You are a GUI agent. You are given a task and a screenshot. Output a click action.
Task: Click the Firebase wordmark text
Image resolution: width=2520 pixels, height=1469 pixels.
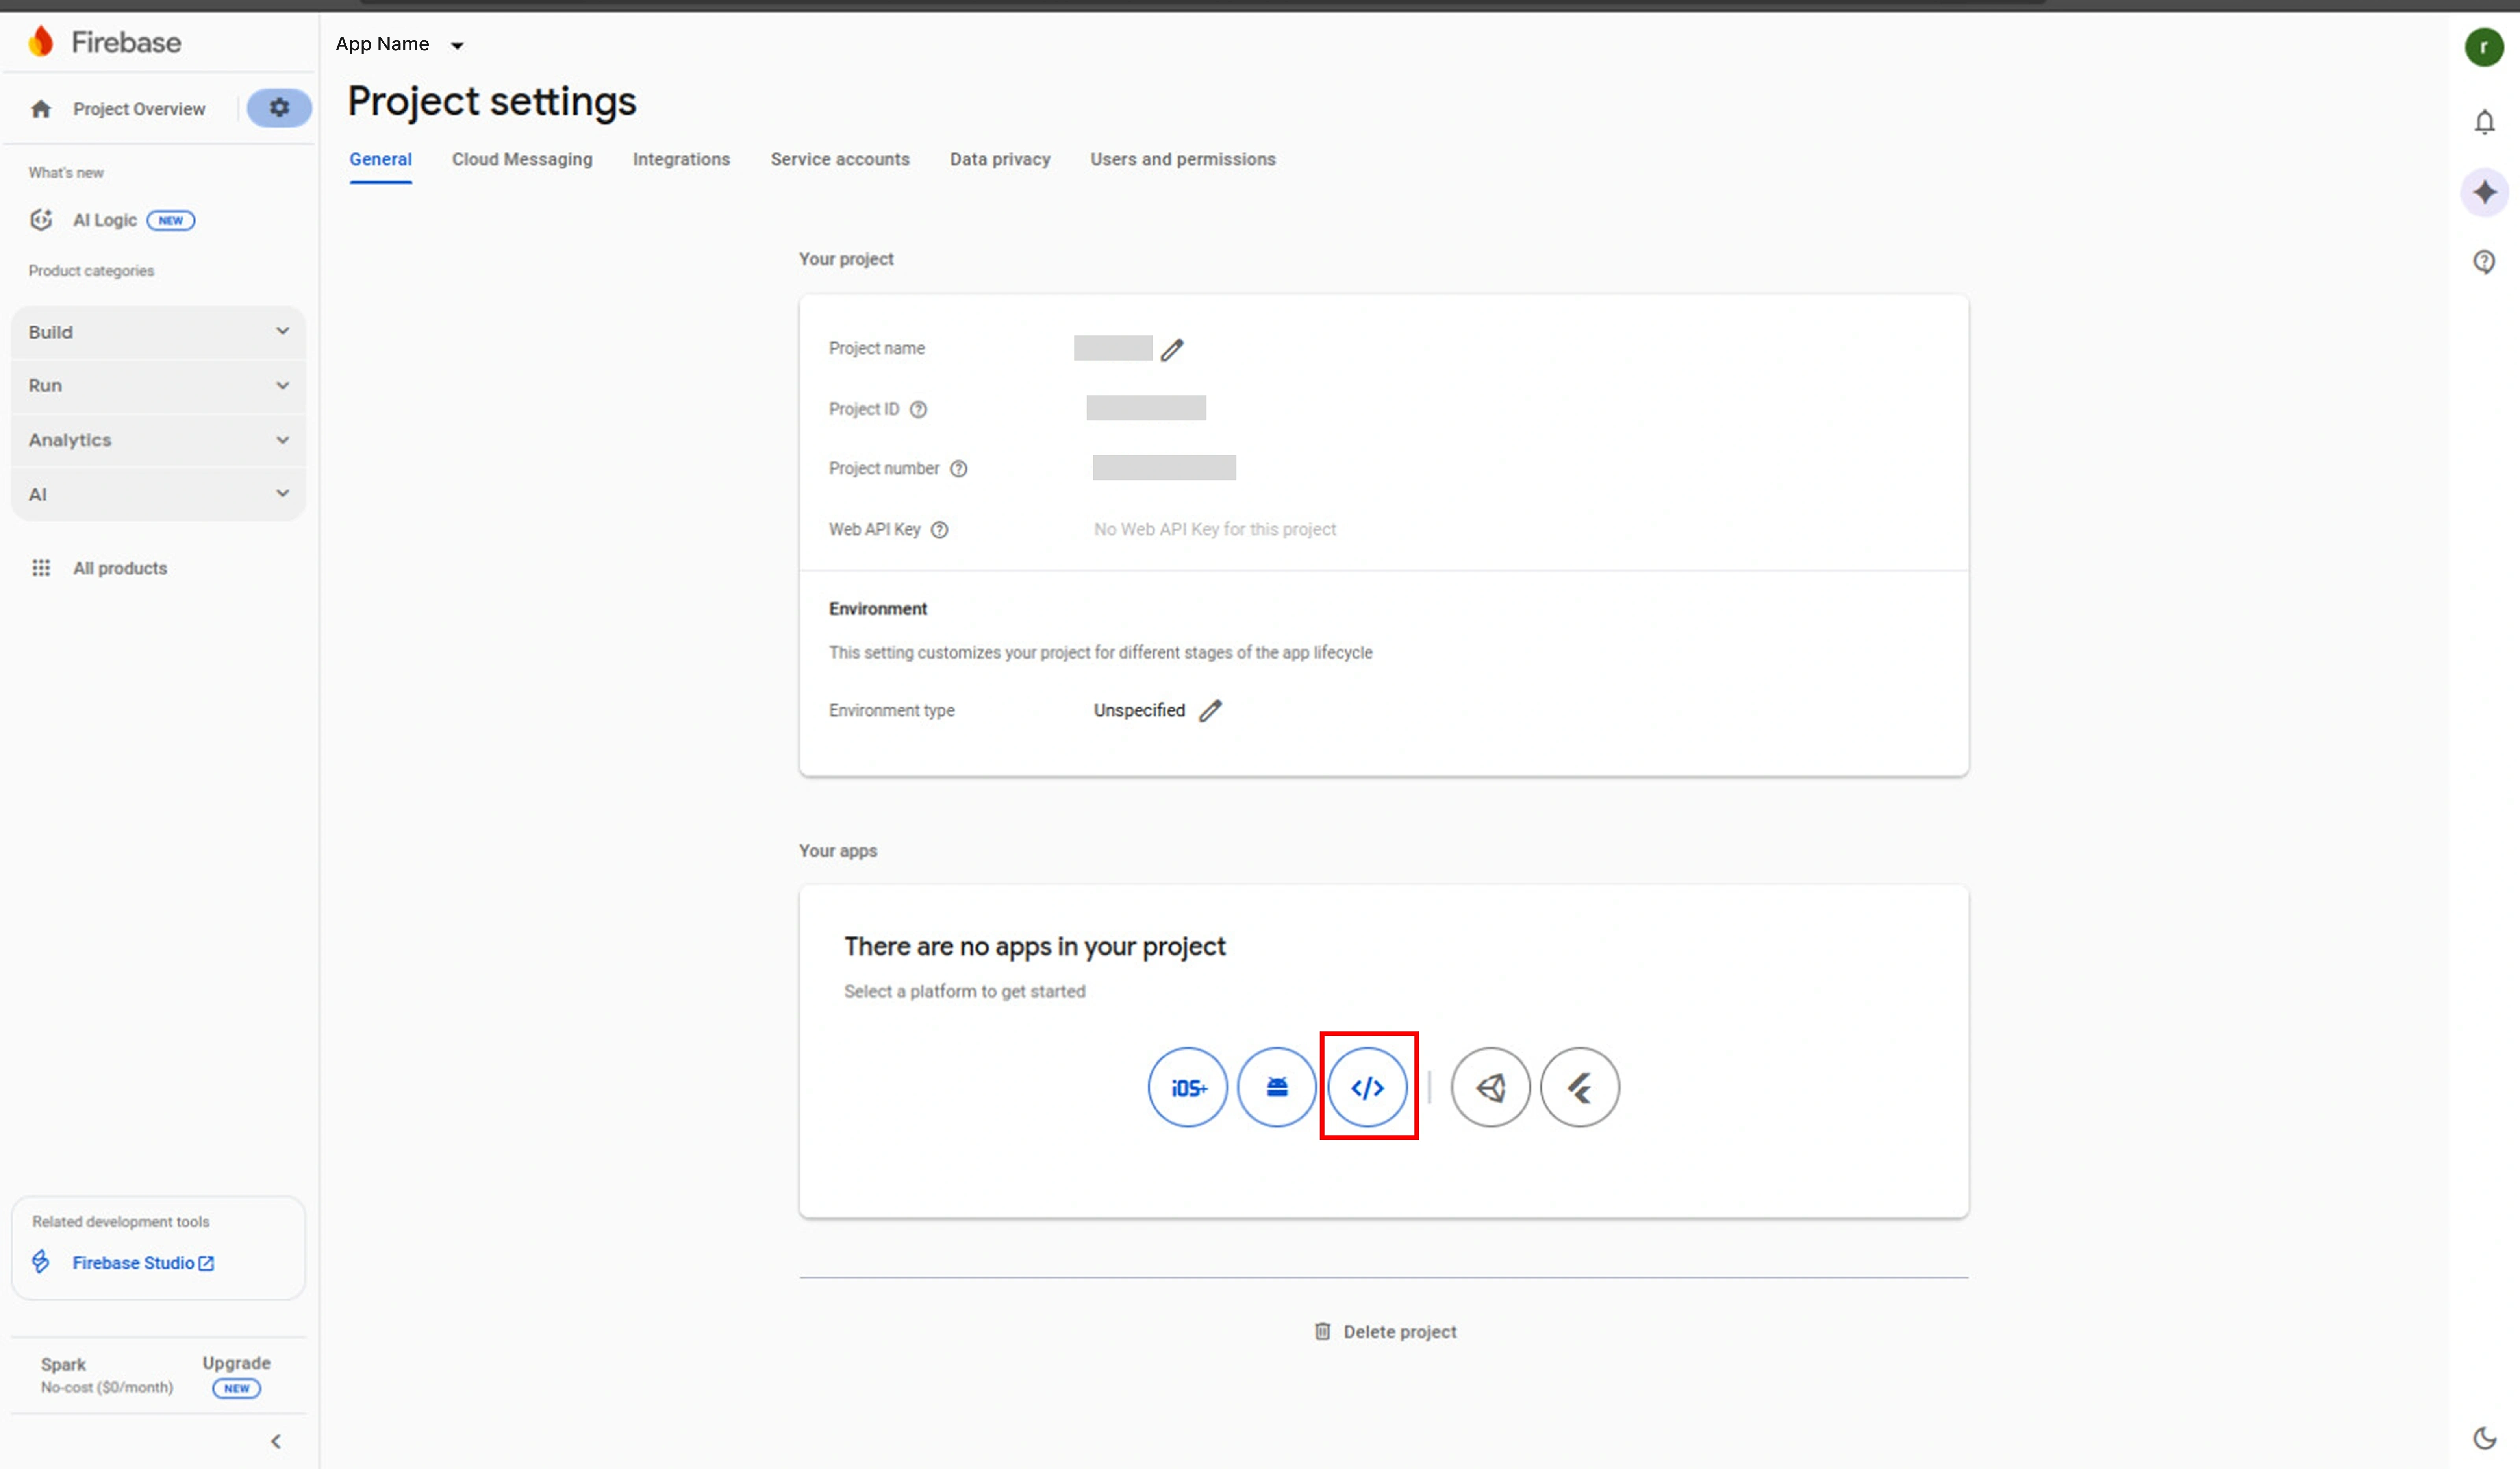click(126, 42)
